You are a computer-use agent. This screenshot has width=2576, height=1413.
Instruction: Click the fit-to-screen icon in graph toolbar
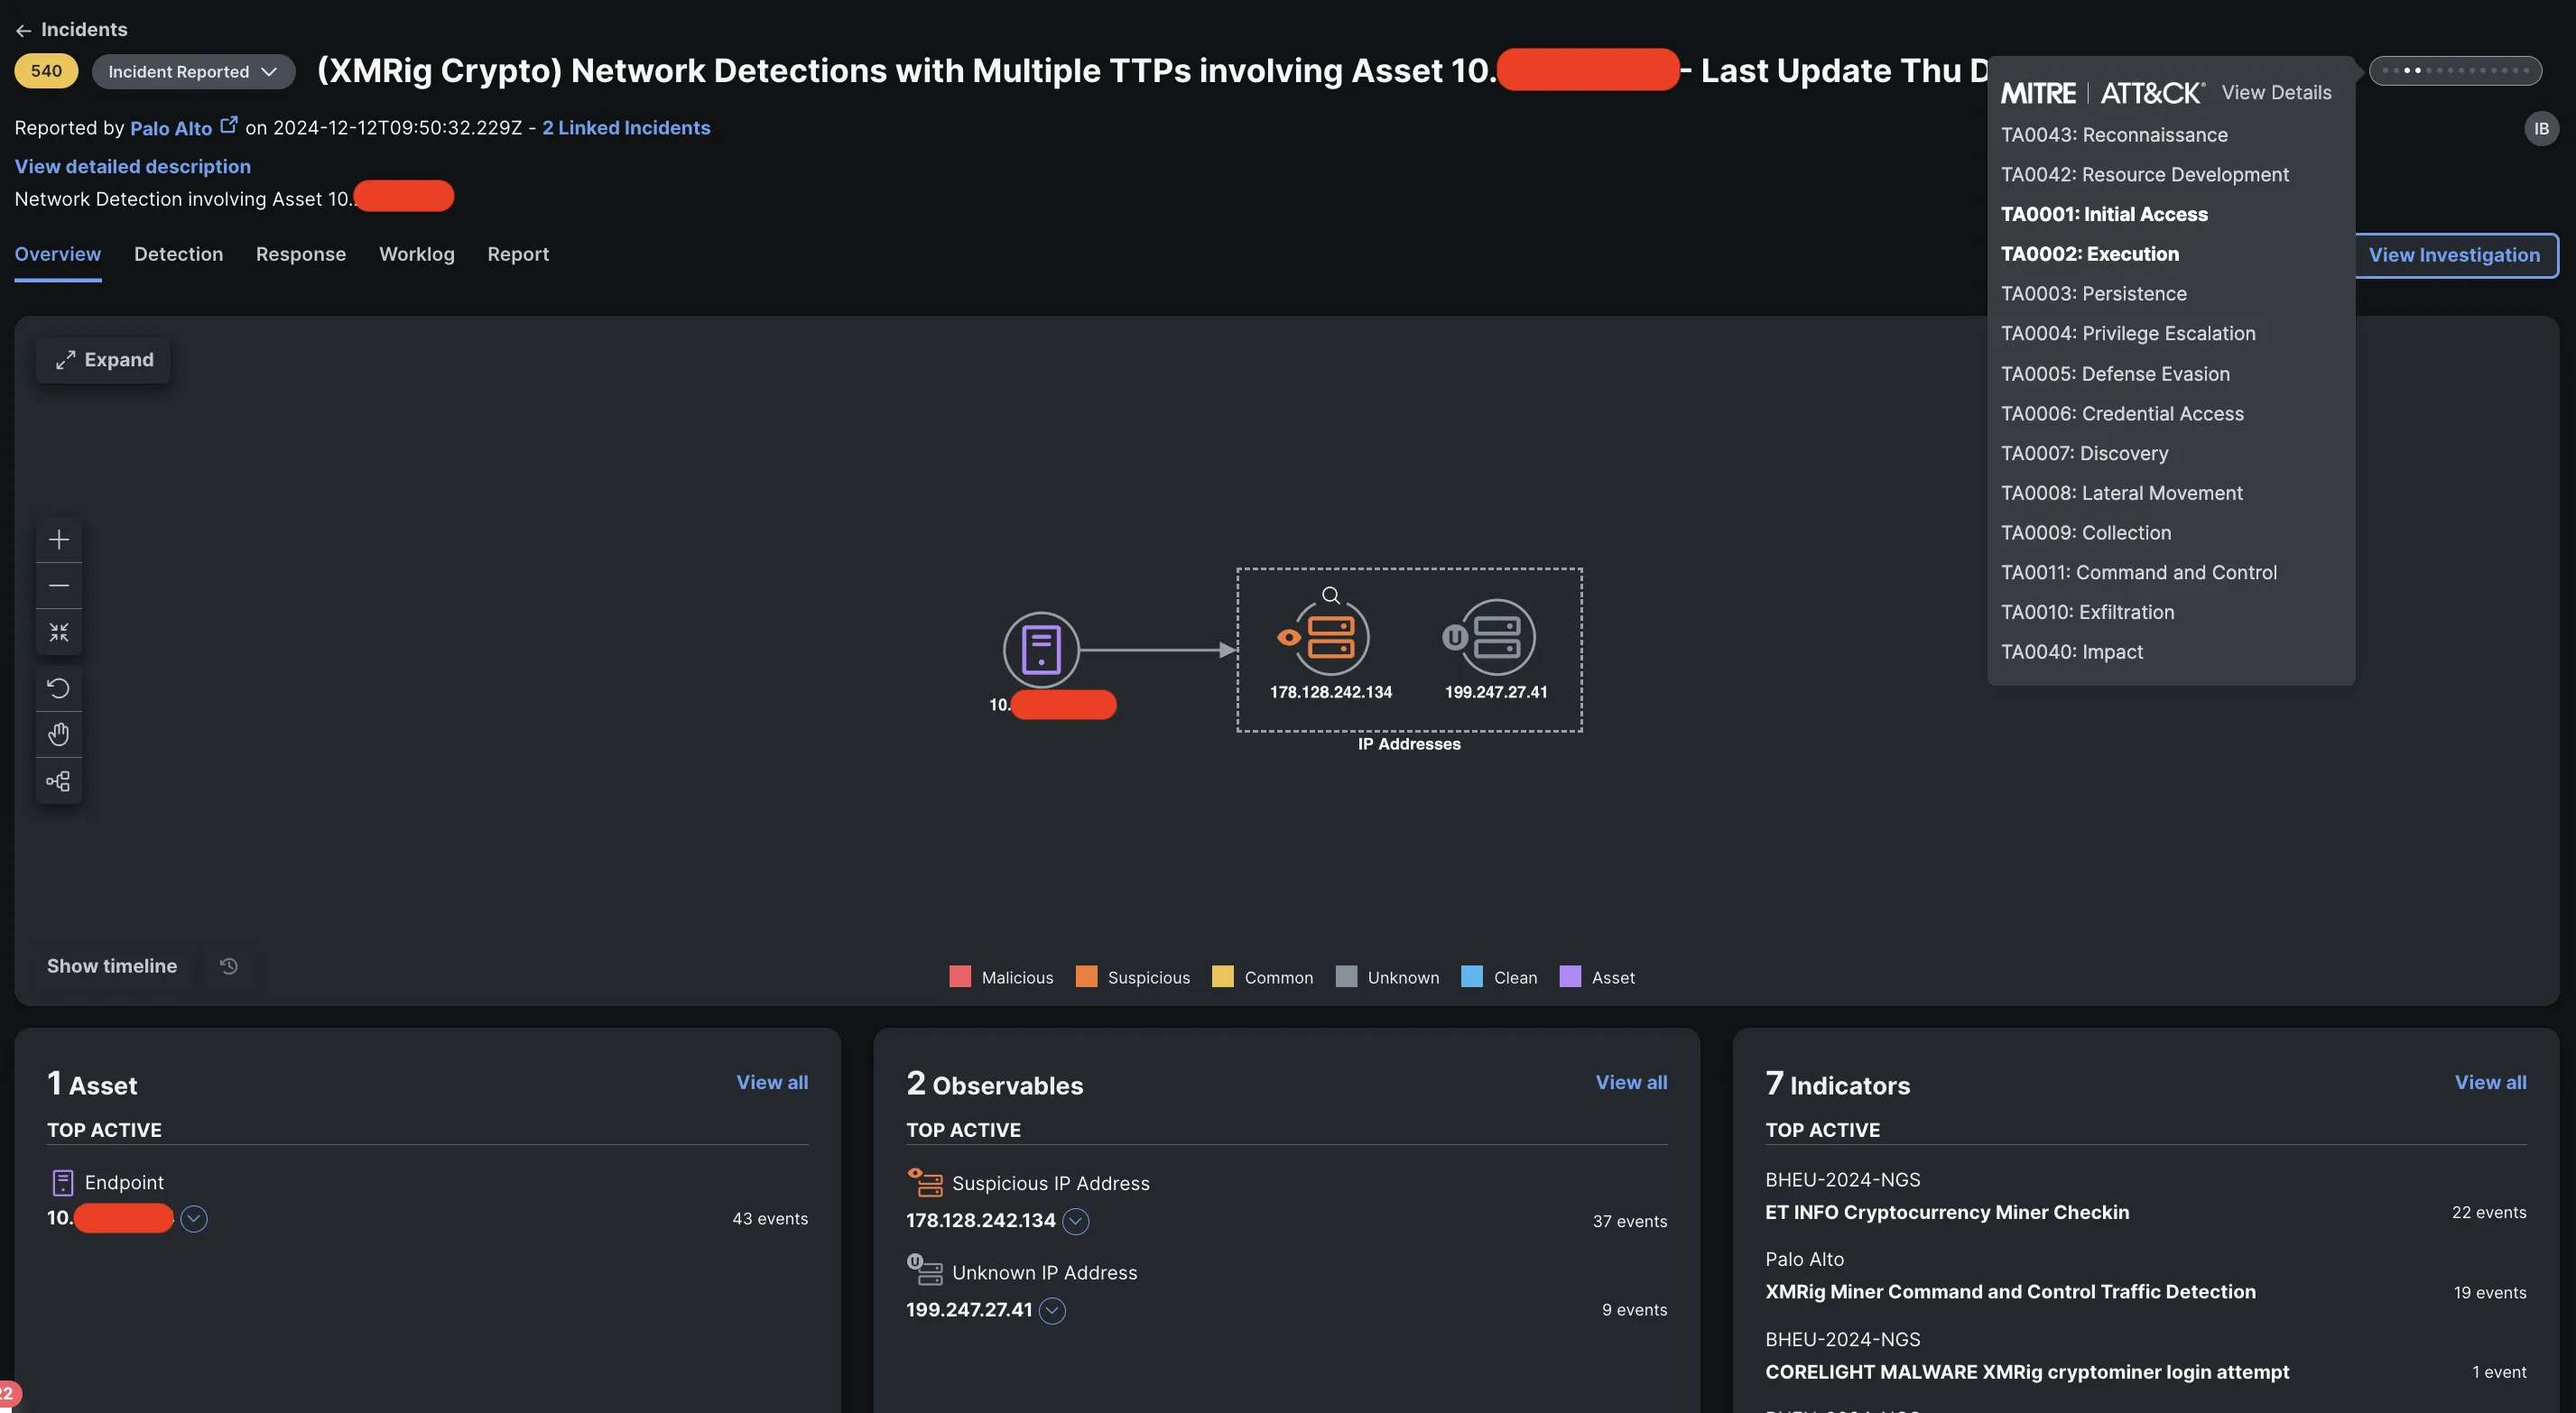click(x=59, y=632)
